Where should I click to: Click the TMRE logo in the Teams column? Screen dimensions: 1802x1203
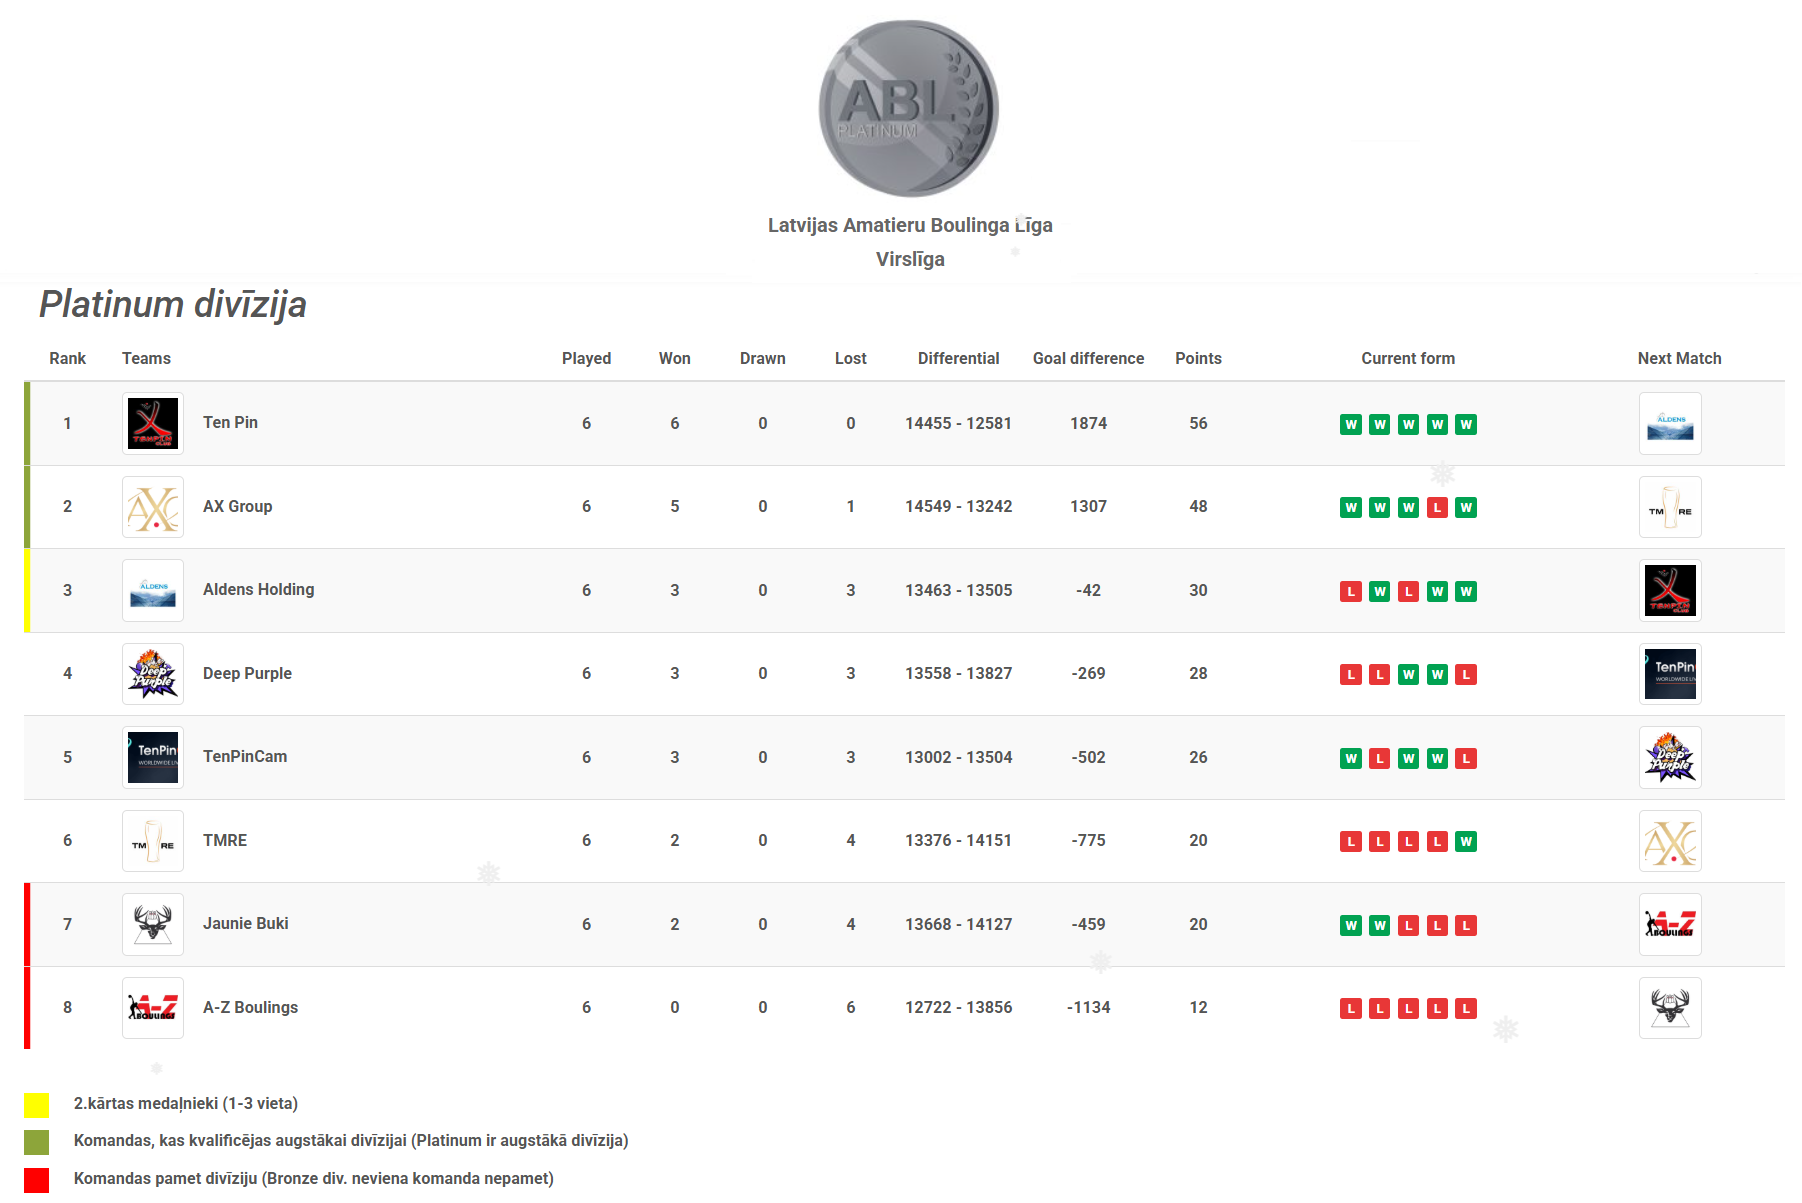coord(153,841)
